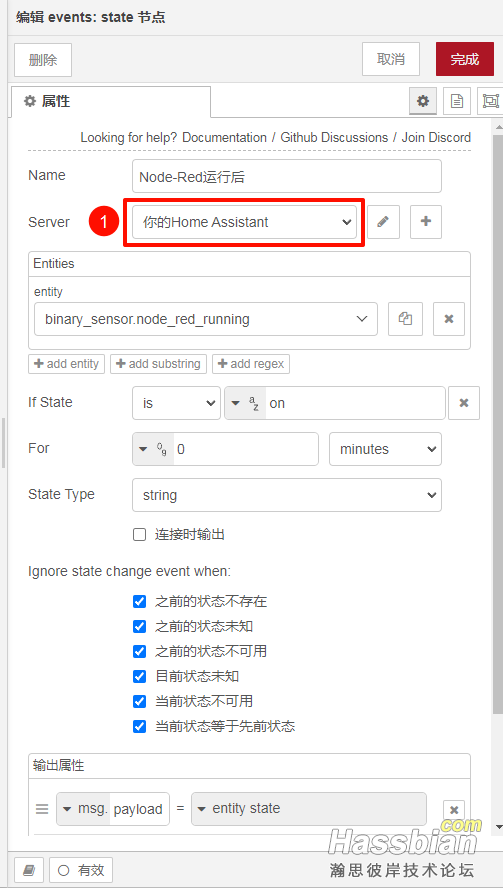Open the If State 'is' comparator dropdown
The height and width of the screenshot is (888, 503).
[x=176, y=403]
